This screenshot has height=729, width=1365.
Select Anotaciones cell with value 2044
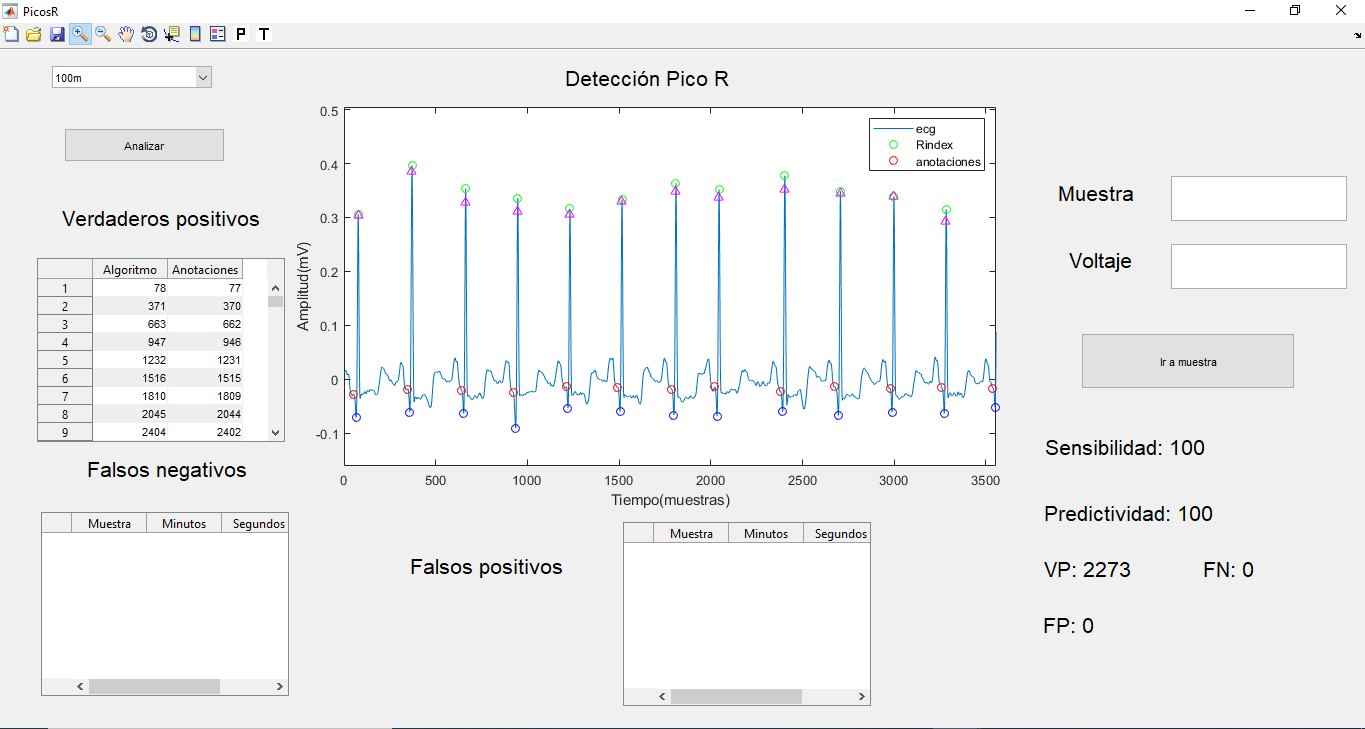(205, 413)
